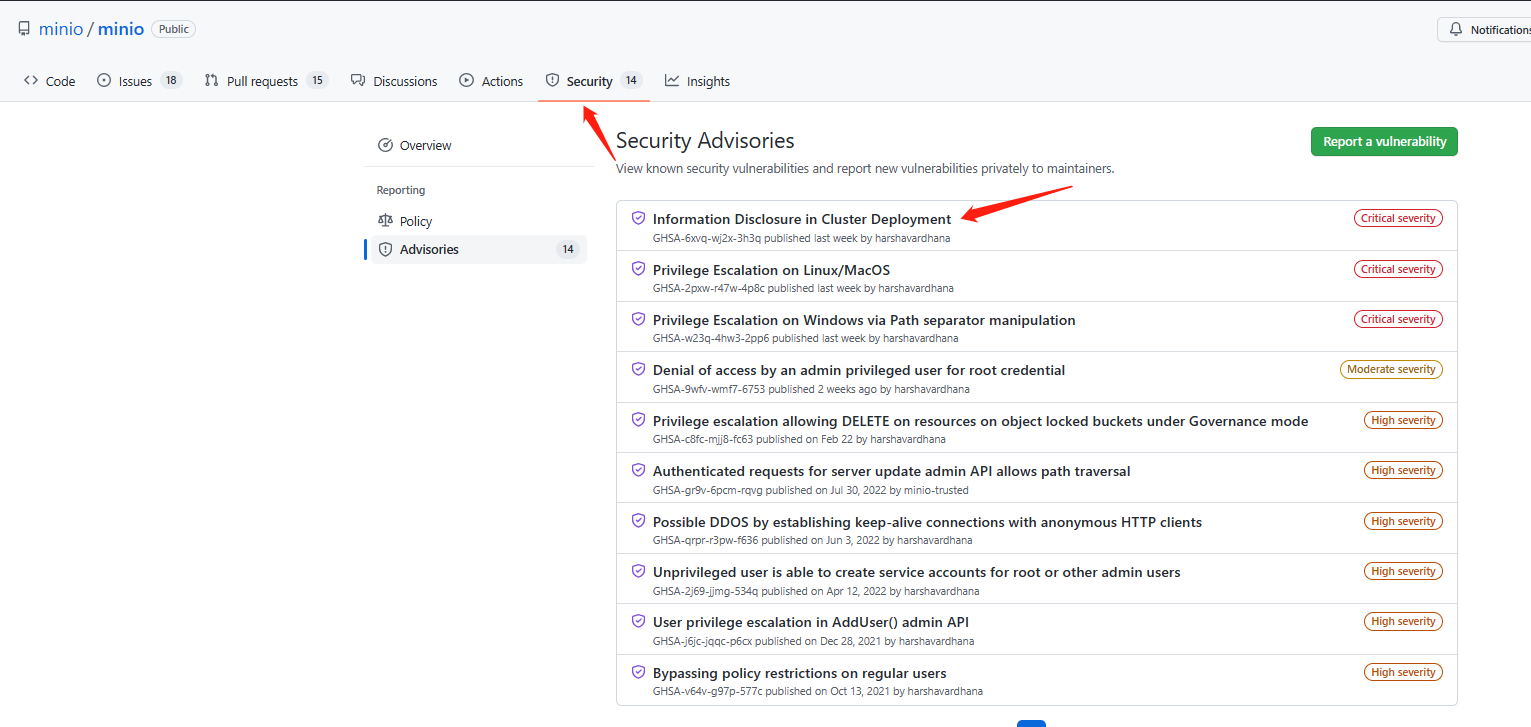The height and width of the screenshot is (727, 1531).
Task: Select the Security tab
Action: pos(594,81)
